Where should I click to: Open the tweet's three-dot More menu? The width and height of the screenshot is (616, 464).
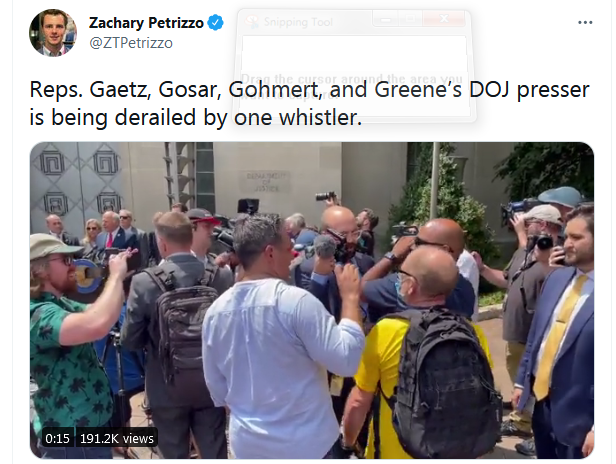click(x=585, y=22)
